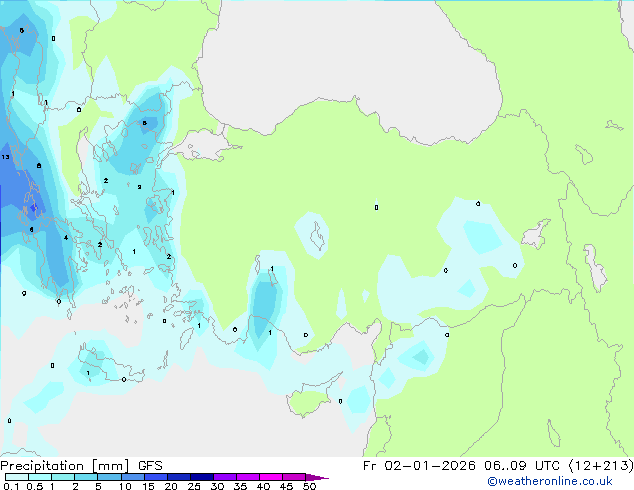This screenshot has height=490, width=634.
Task: Click the '0.1' legend scale label
Action: click(11, 486)
